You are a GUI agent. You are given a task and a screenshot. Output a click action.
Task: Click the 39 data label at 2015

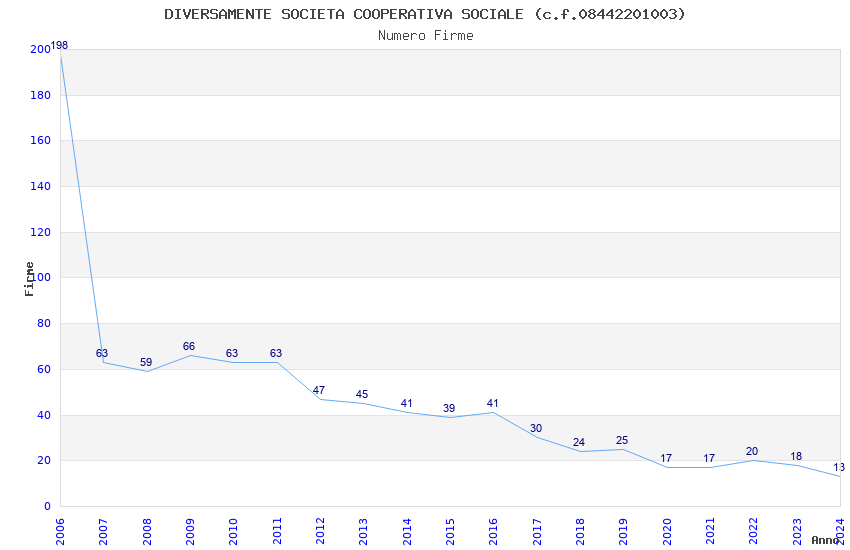pos(449,409)
